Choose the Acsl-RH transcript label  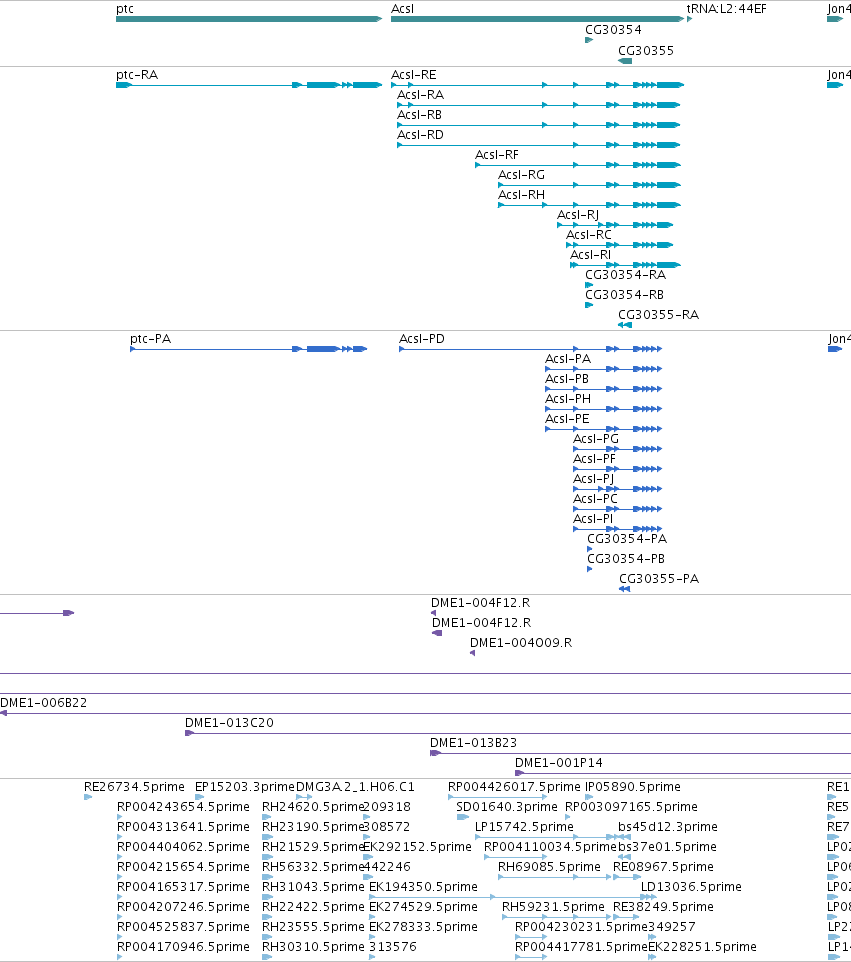[x=521, y=194]
